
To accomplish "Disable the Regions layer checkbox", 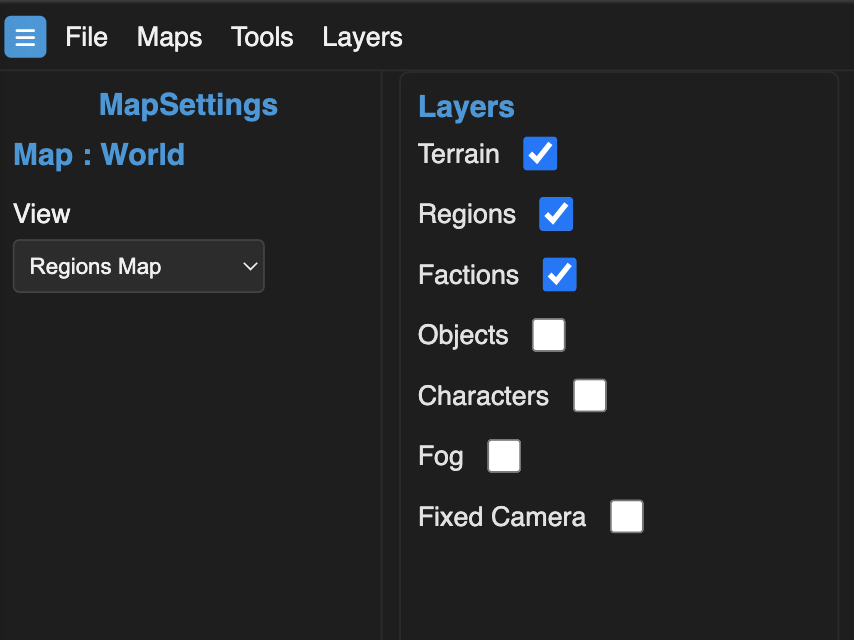I will [x=556, y=214].
